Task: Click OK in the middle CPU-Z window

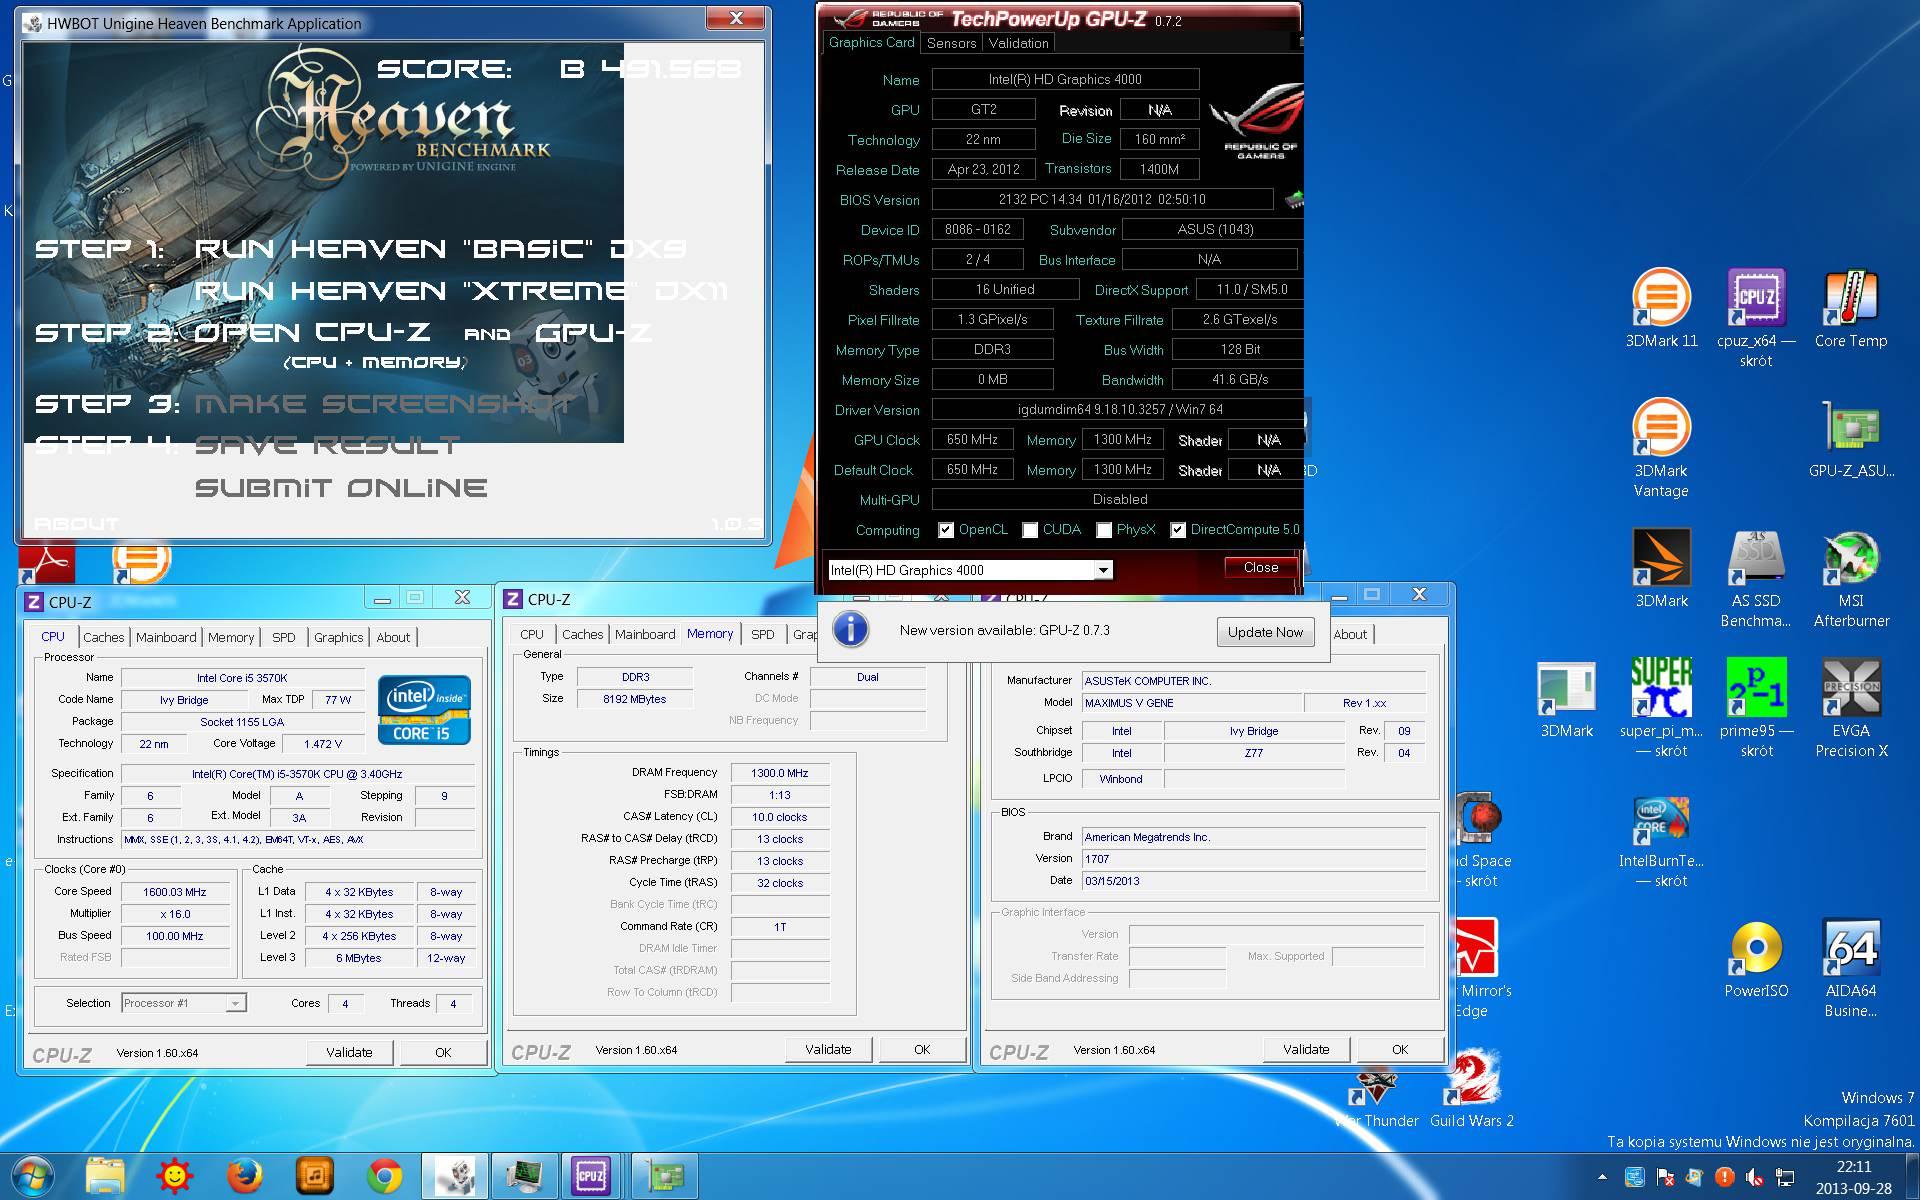Action: tap(922, 1049)
